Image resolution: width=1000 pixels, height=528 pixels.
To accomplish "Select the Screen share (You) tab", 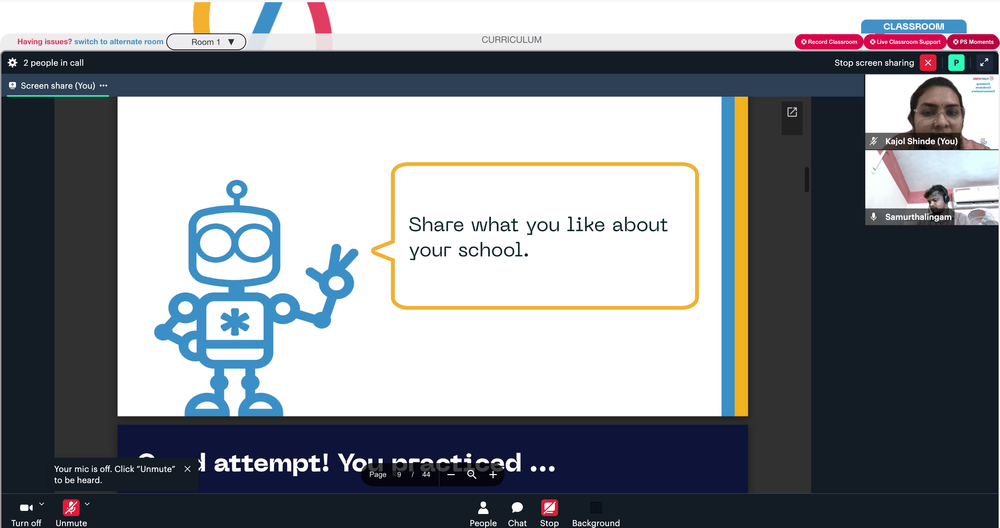I will point(57,85).
